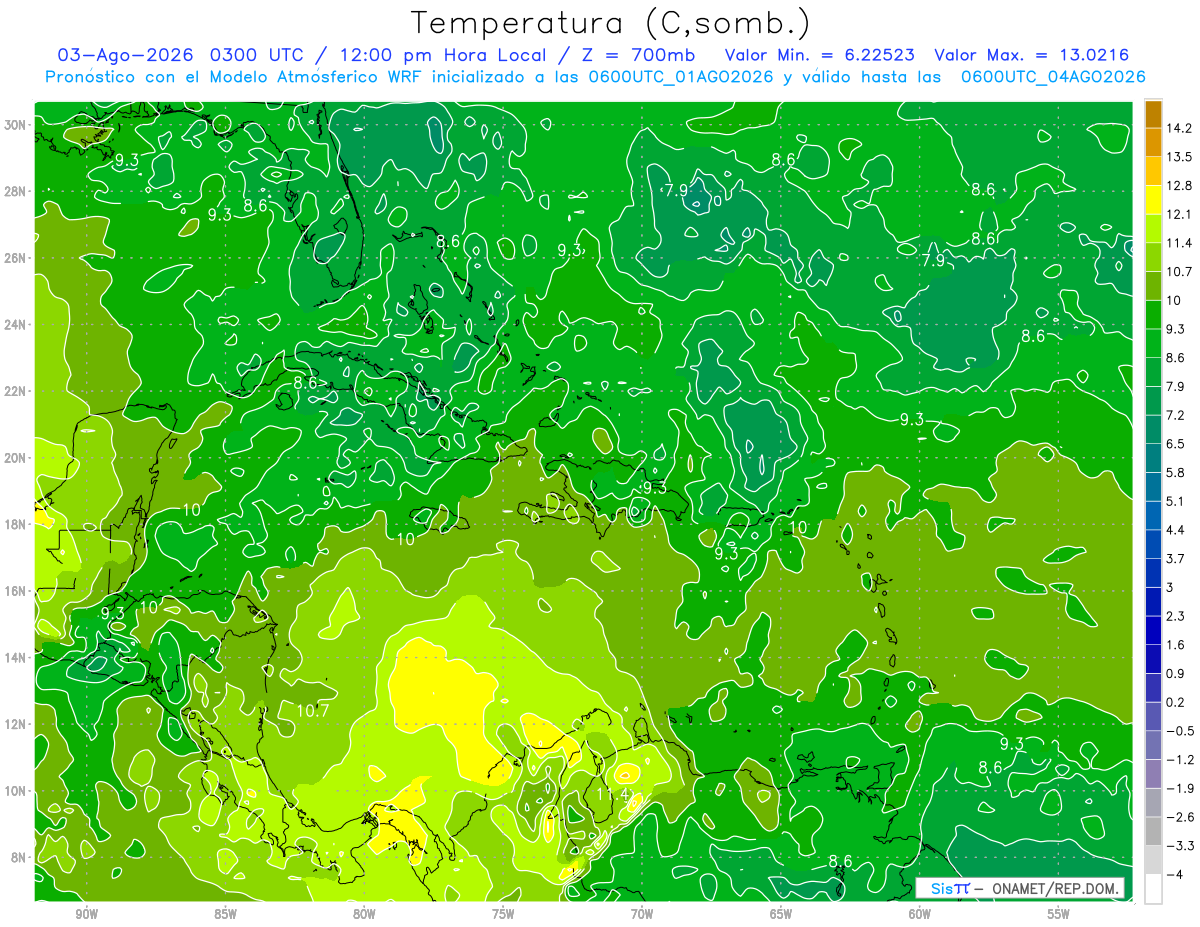Click the "26N" latitude axis label

point(16,257)
